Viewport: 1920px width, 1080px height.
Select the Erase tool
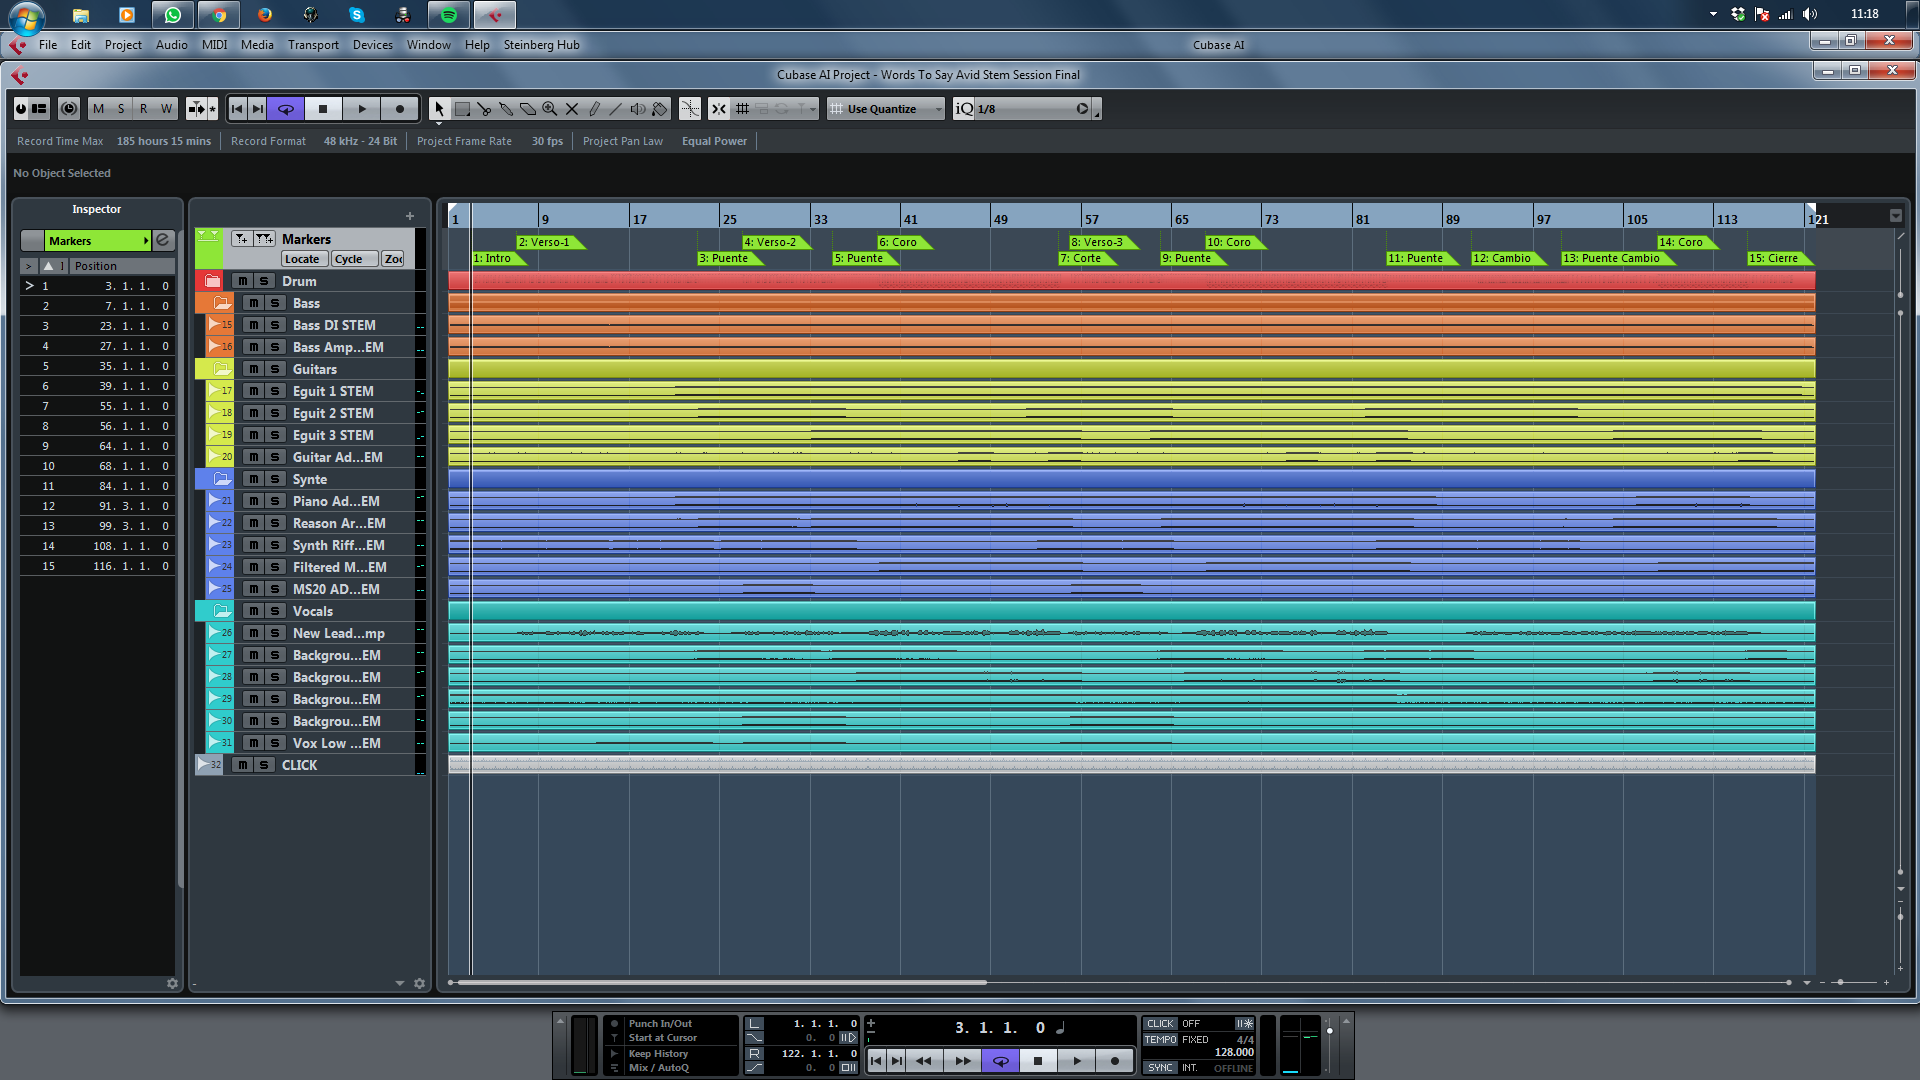pos(528,109)
